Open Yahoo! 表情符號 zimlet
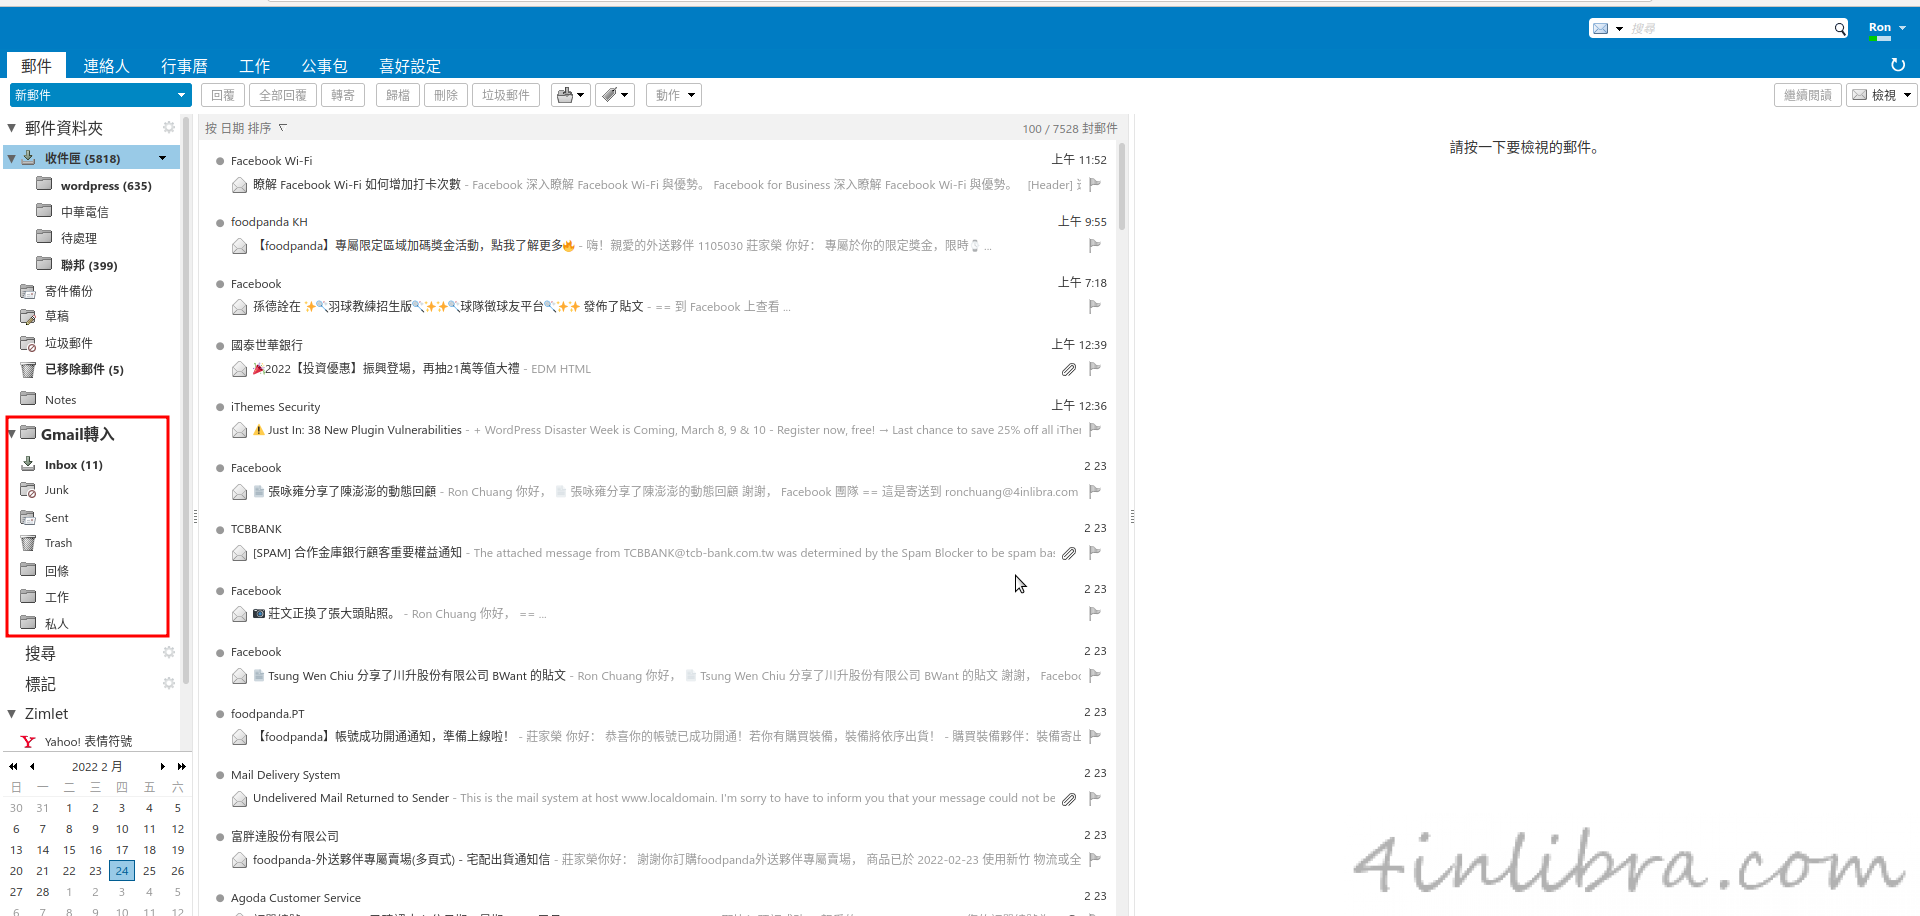1920x916 pixels. pyautogui.click(x=88, y=741)
